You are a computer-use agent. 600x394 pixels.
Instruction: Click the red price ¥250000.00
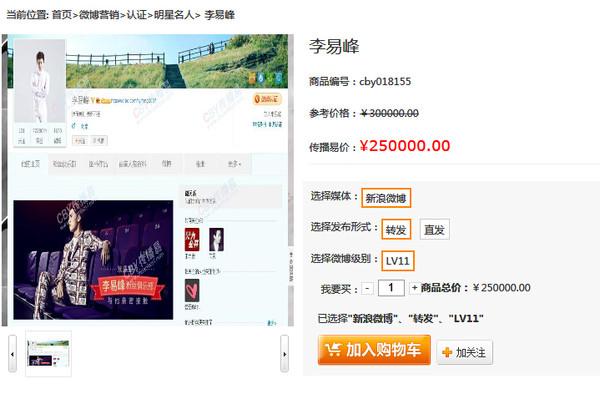pos(405,146)
